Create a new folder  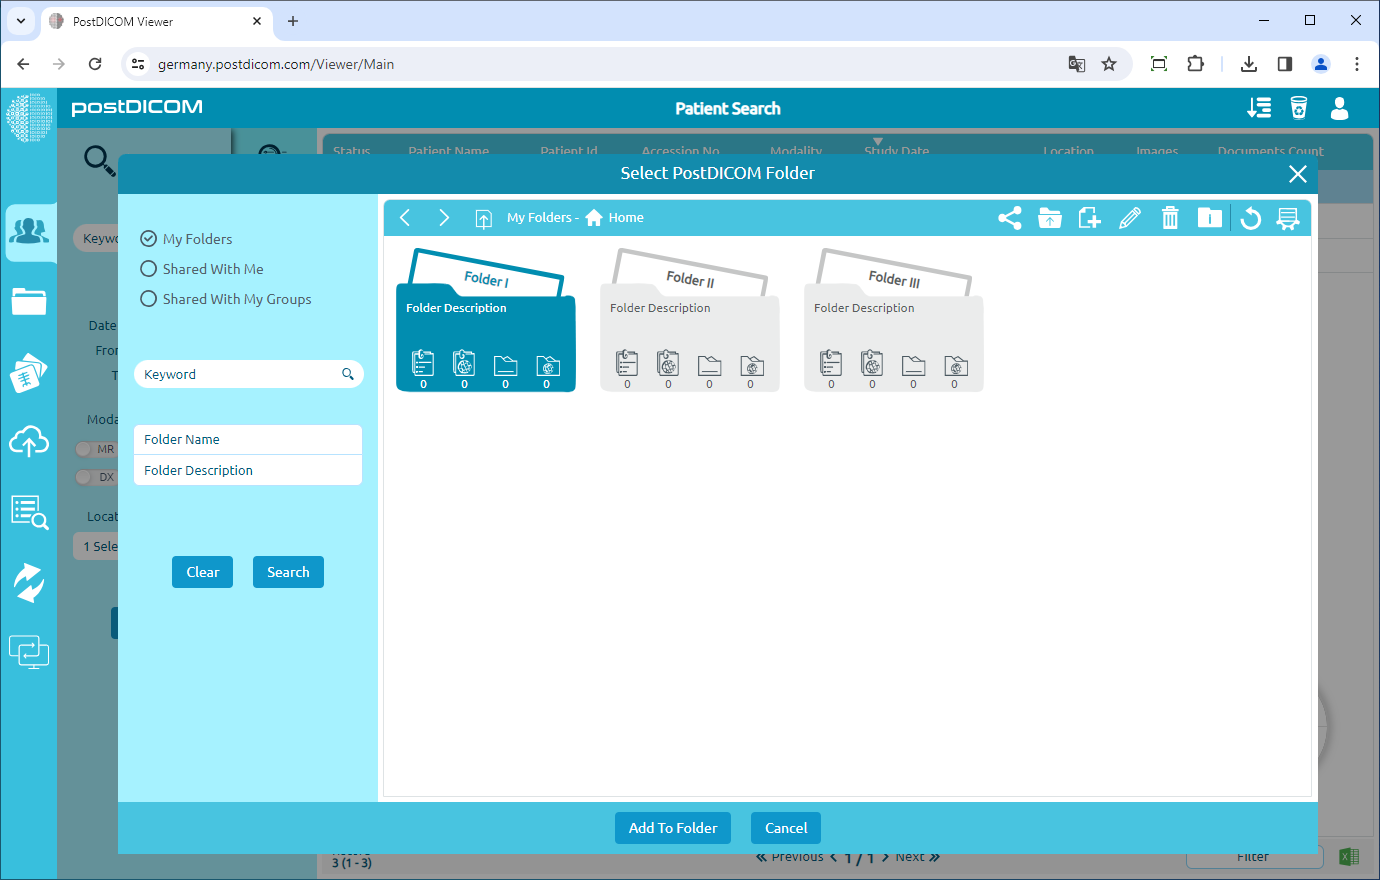(1090, 217)
